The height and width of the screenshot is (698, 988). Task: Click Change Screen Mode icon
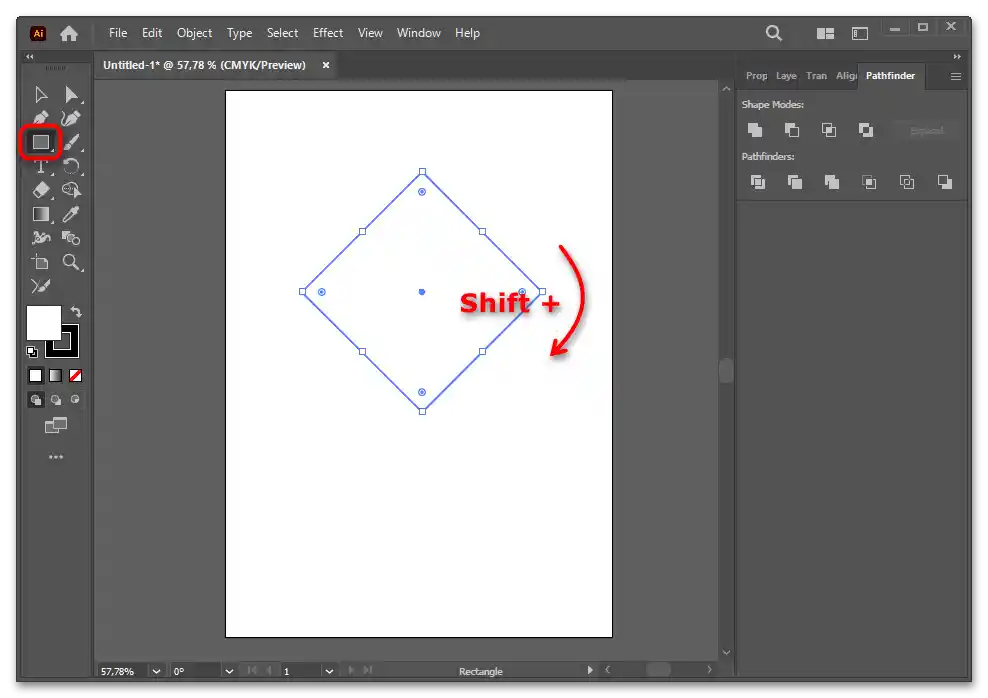[55, 426]
